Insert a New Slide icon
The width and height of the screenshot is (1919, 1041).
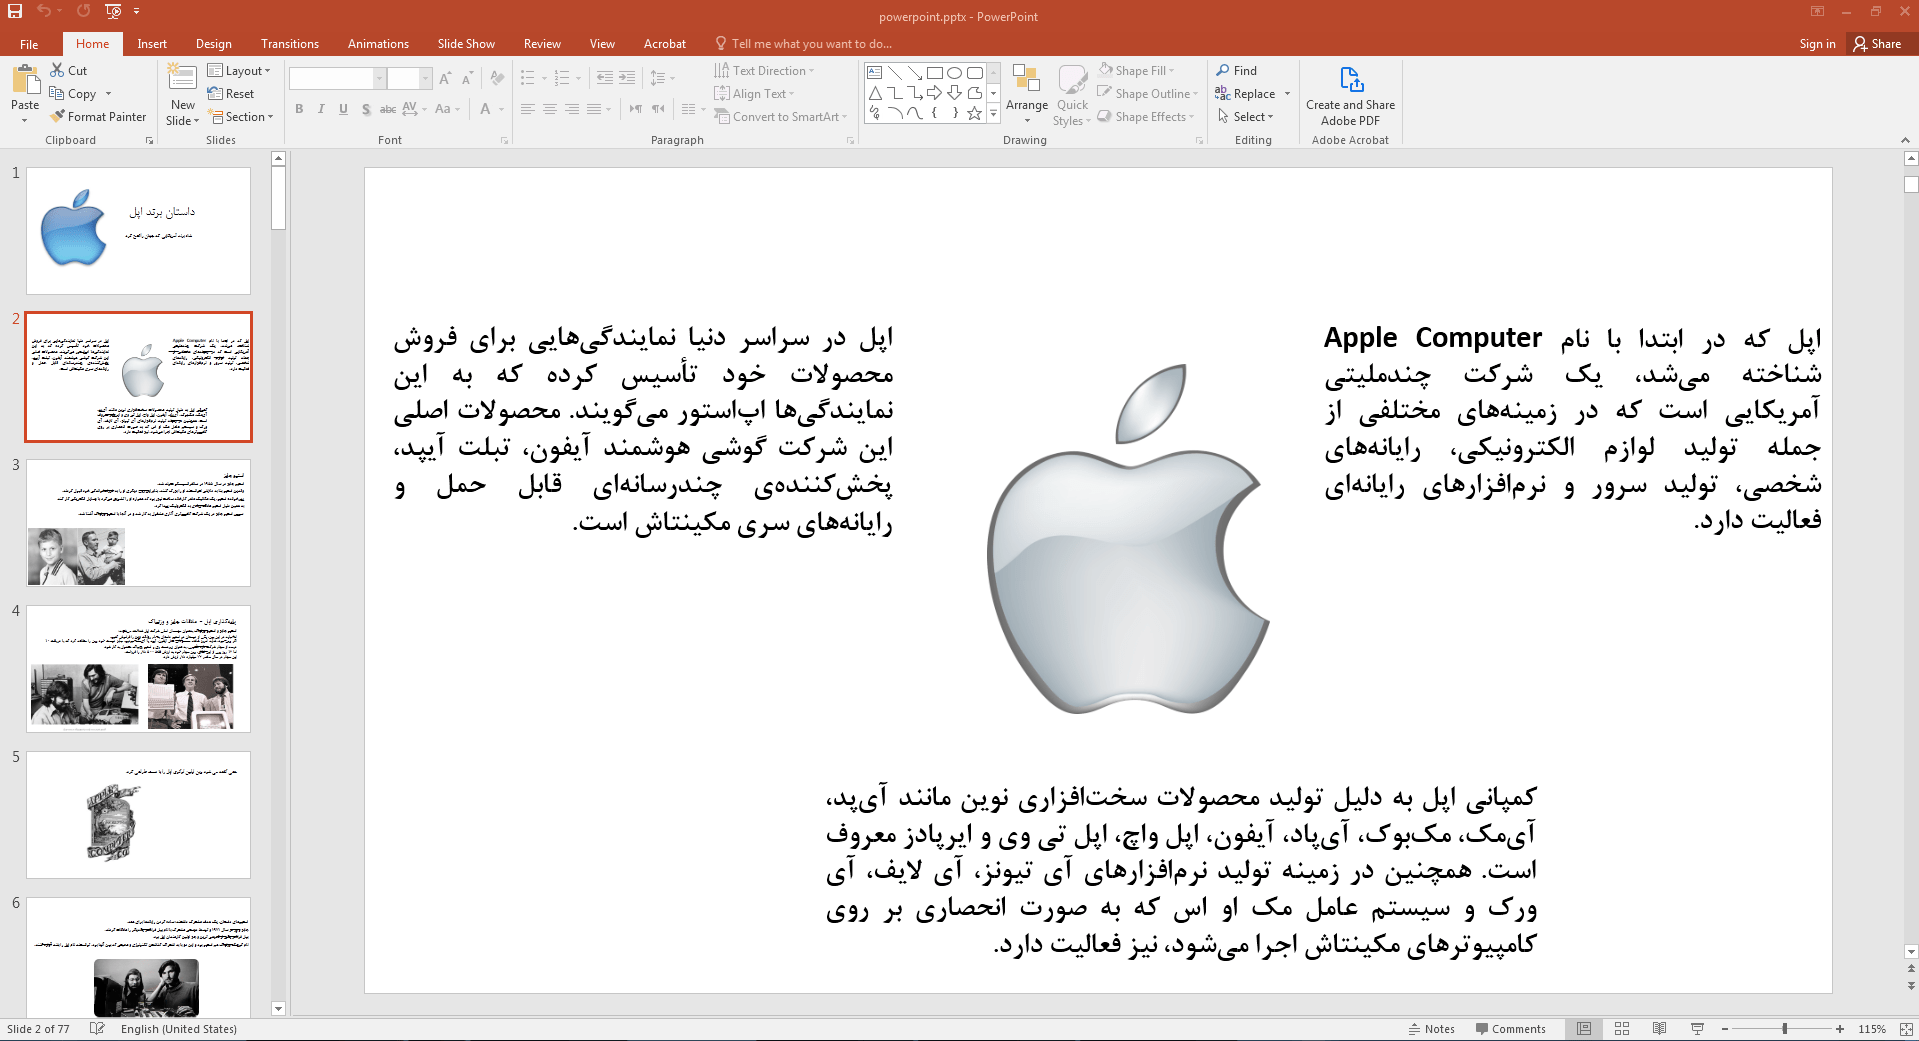[x=182, y=78]
